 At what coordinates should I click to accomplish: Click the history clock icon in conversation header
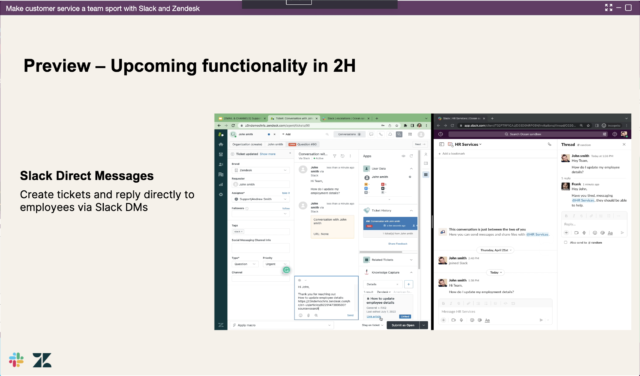342,156
